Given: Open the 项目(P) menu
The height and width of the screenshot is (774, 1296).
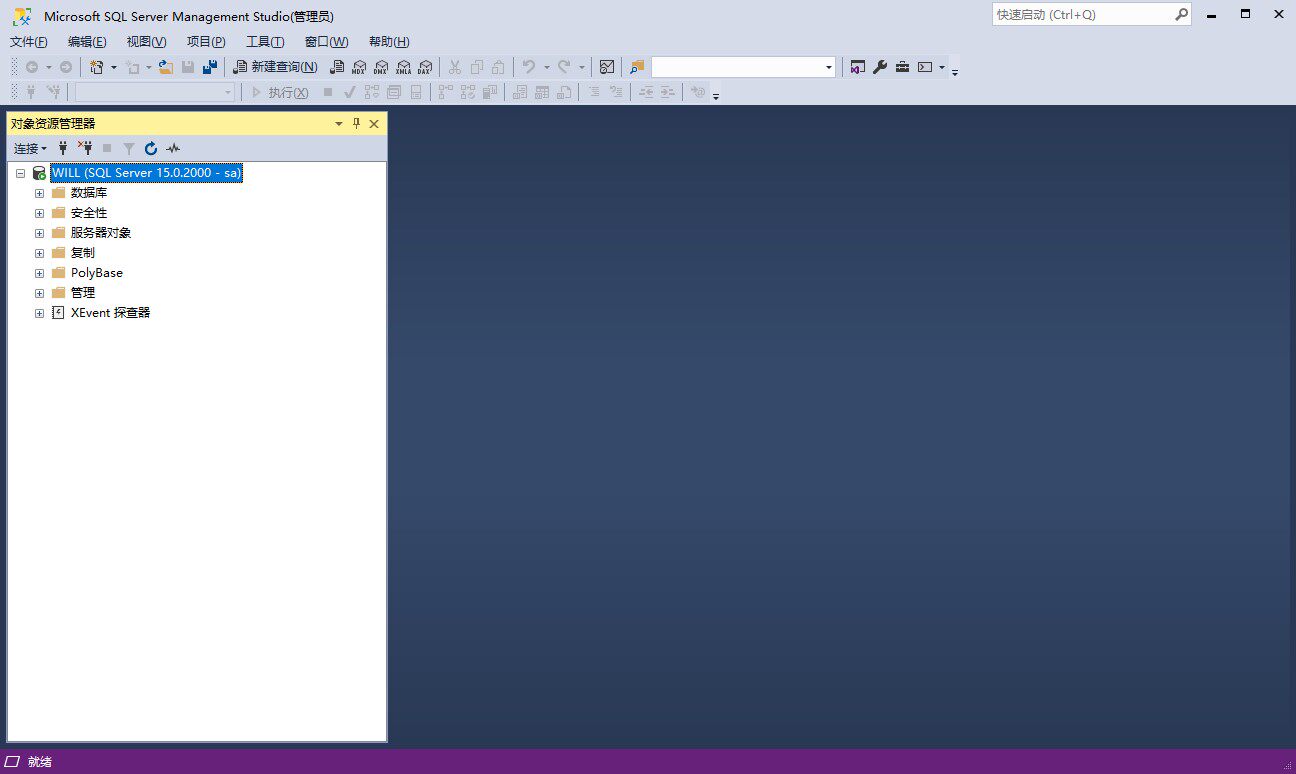Looking at the screenshot, I should (206, 41).
